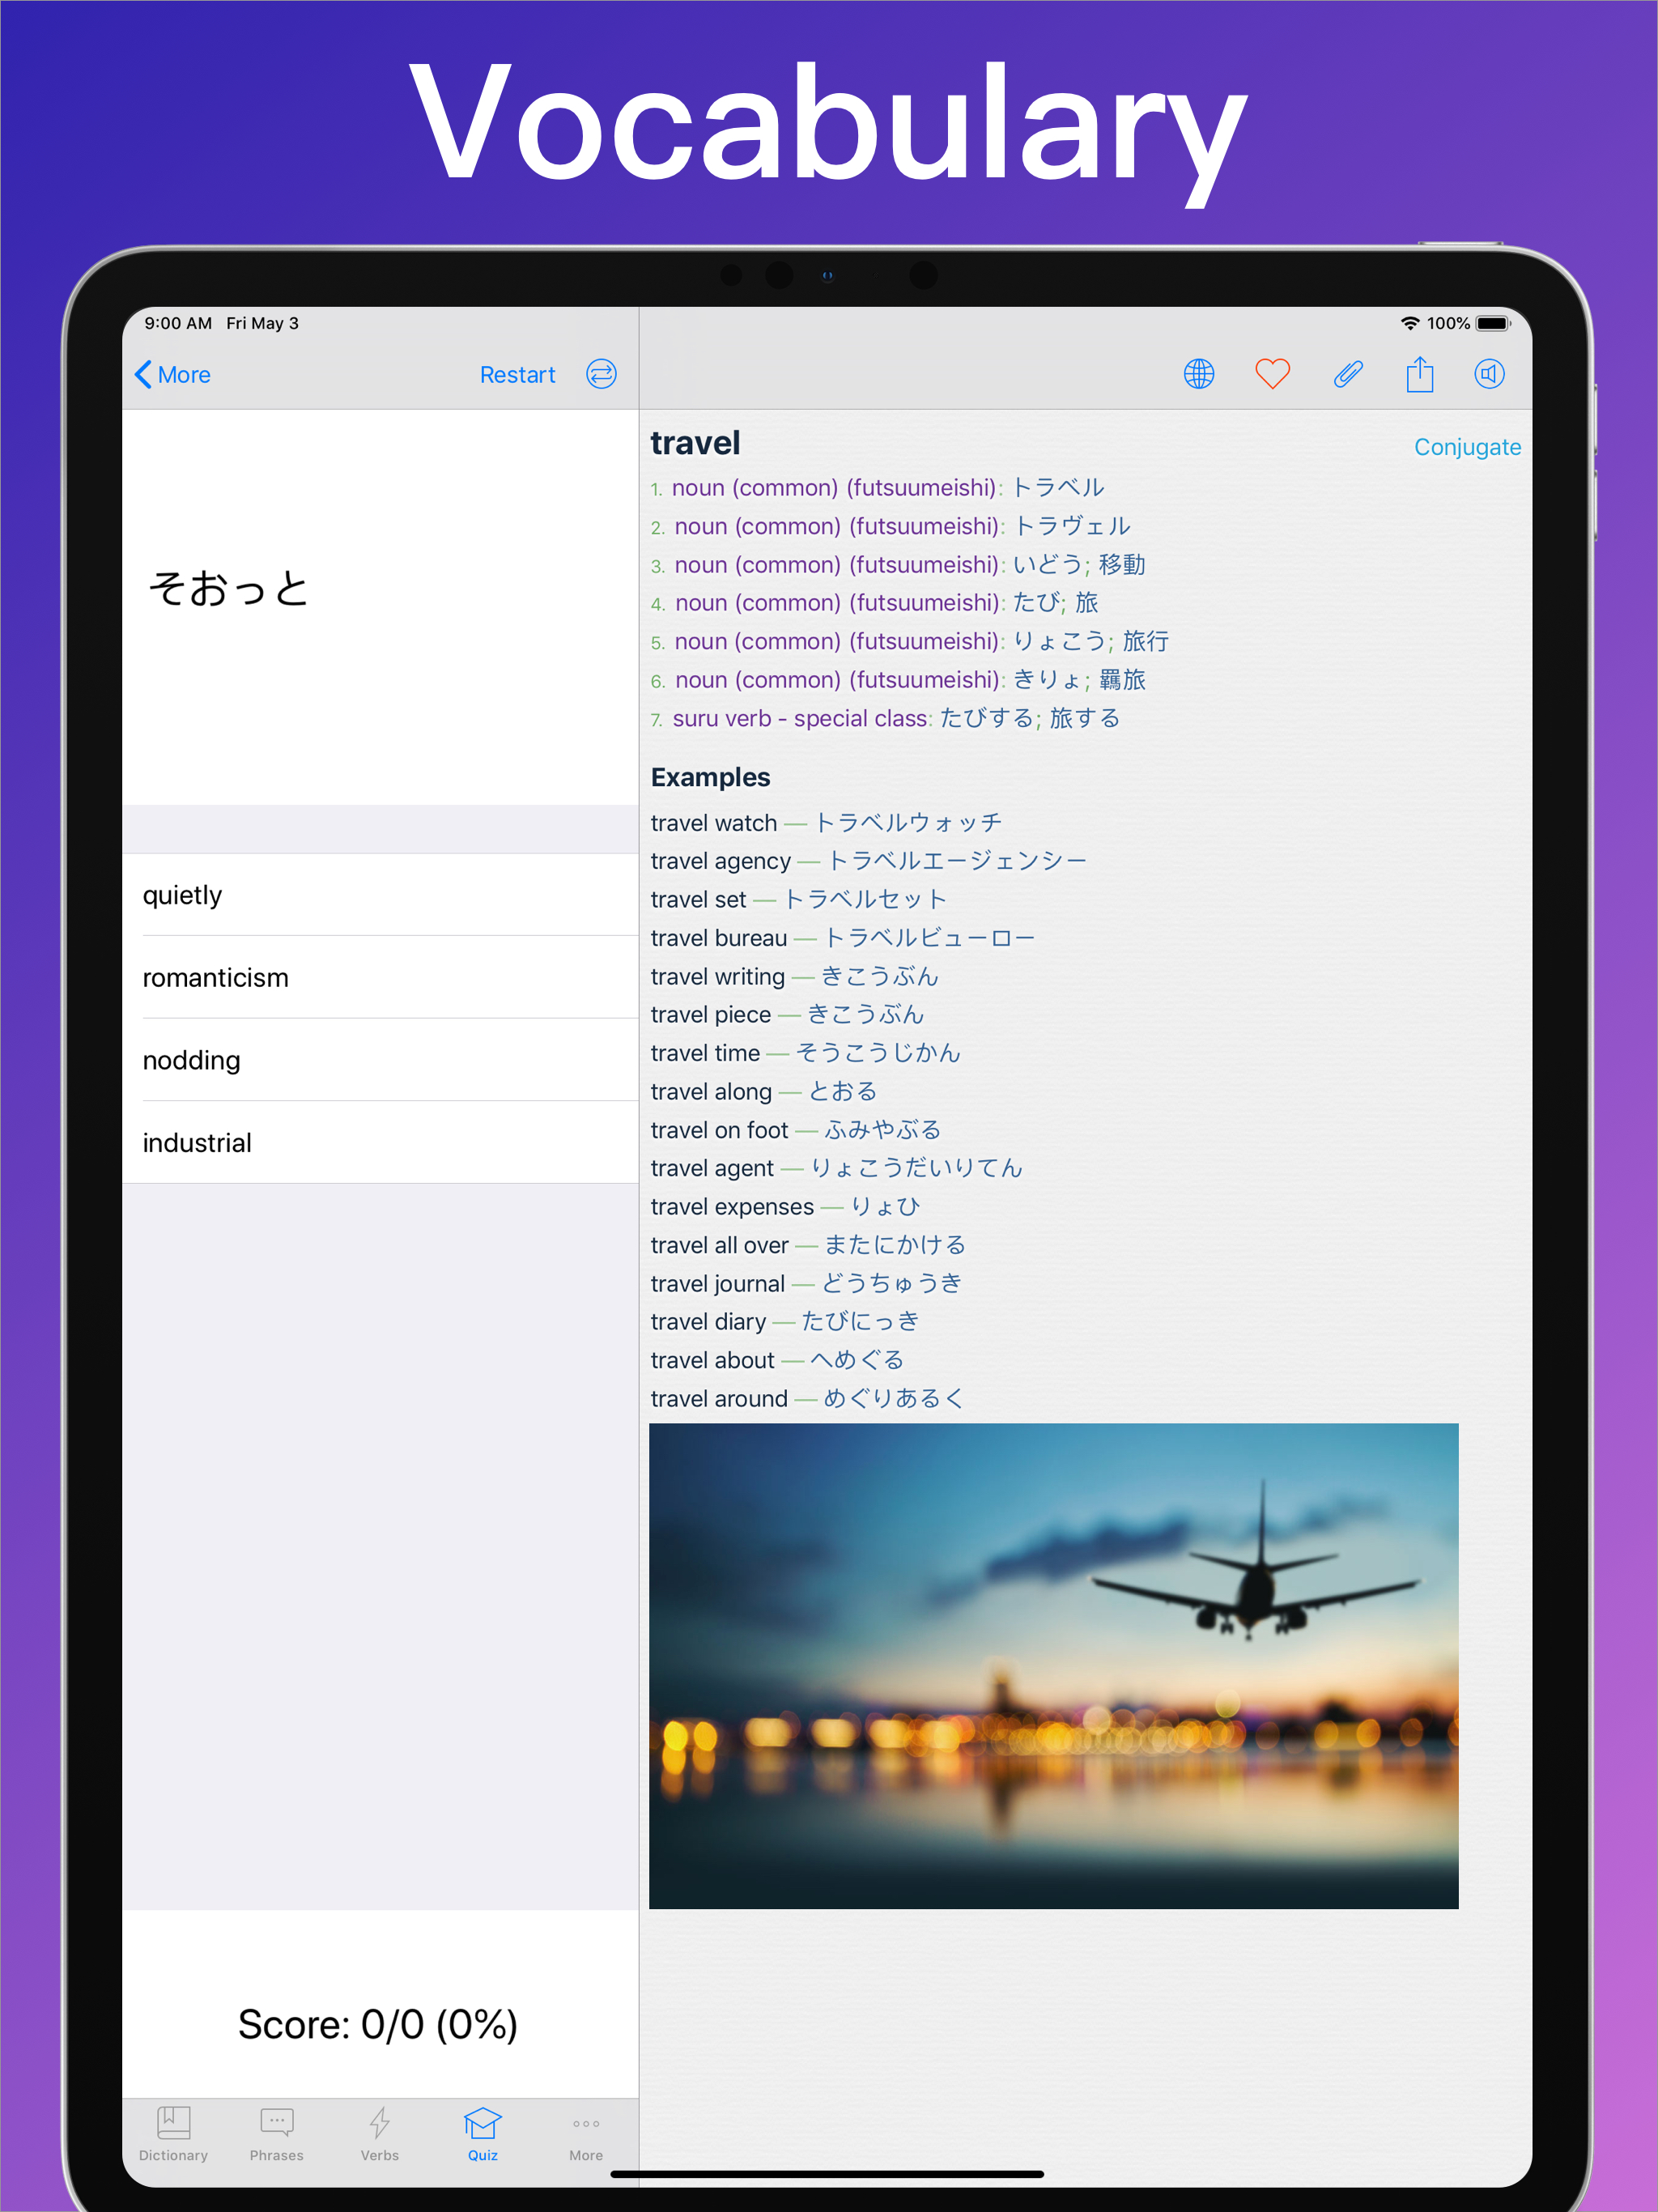Select the translation トラベル in definition 1
1658x2212 pixels.
tap(1058, 488)
